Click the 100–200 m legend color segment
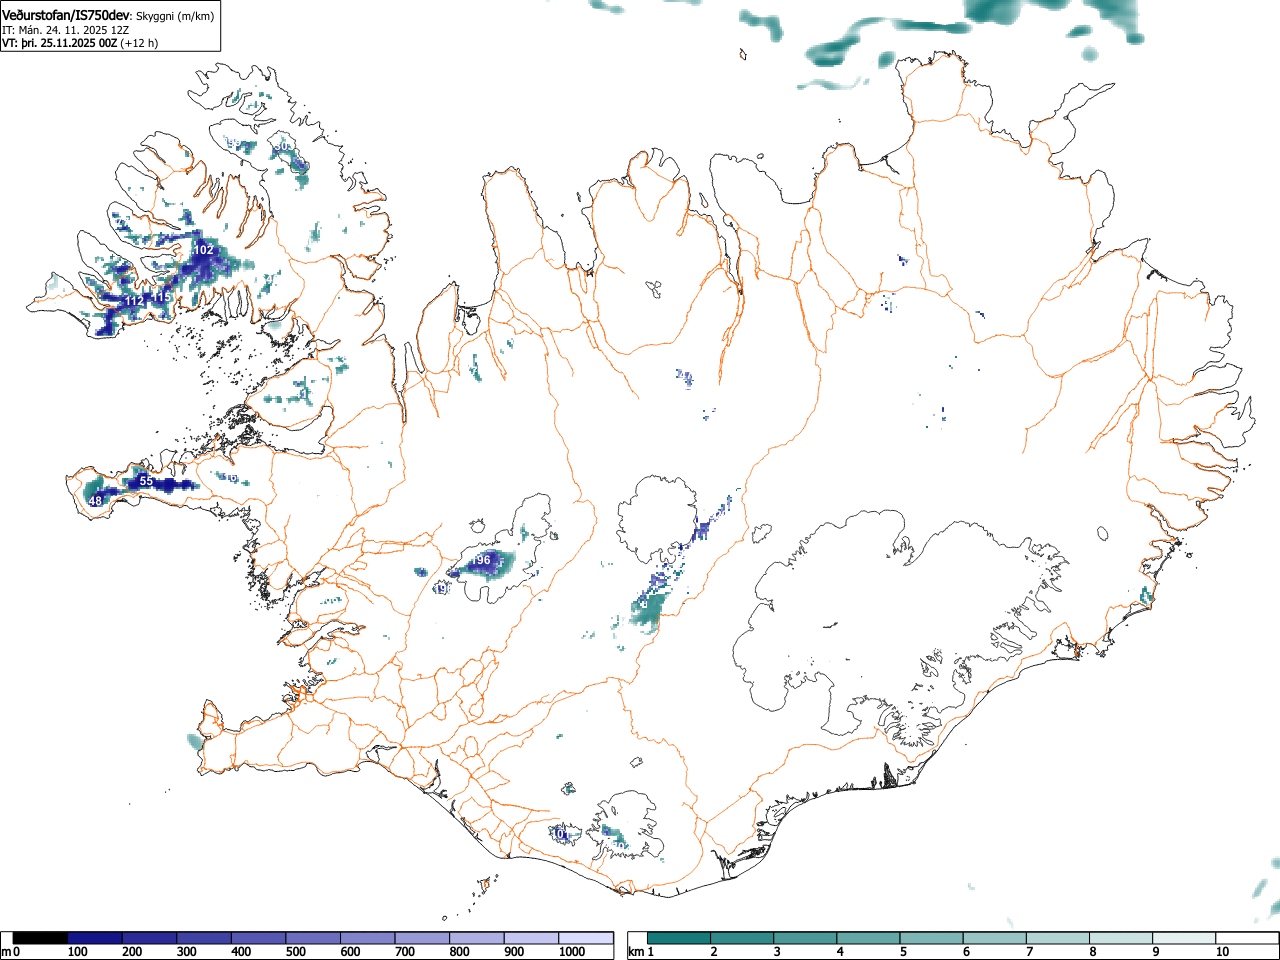1280x960 pixels. pos(95,938)
